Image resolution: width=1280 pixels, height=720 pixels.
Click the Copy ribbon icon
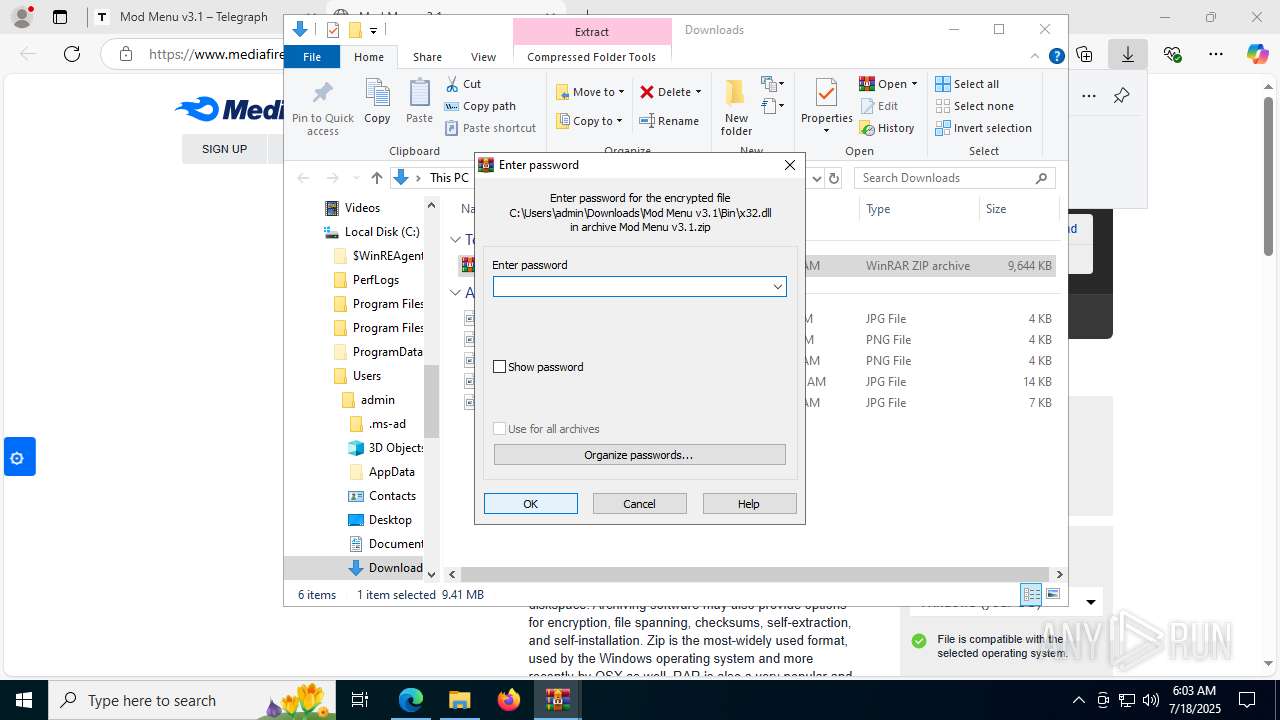[377, 102]
